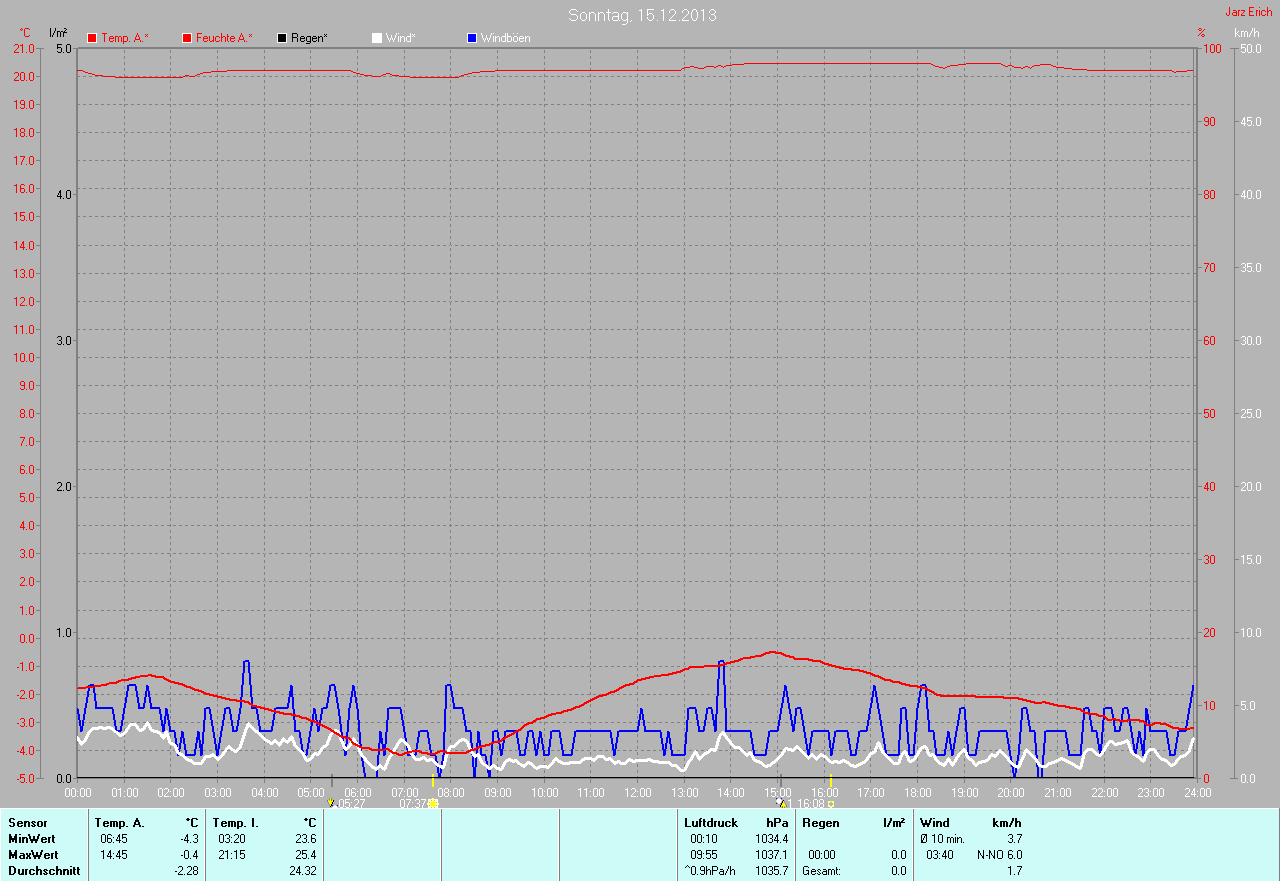Click the '%' humidity axis unit label
This screenshot has height=881, width=1280.
pos(1202,33)
